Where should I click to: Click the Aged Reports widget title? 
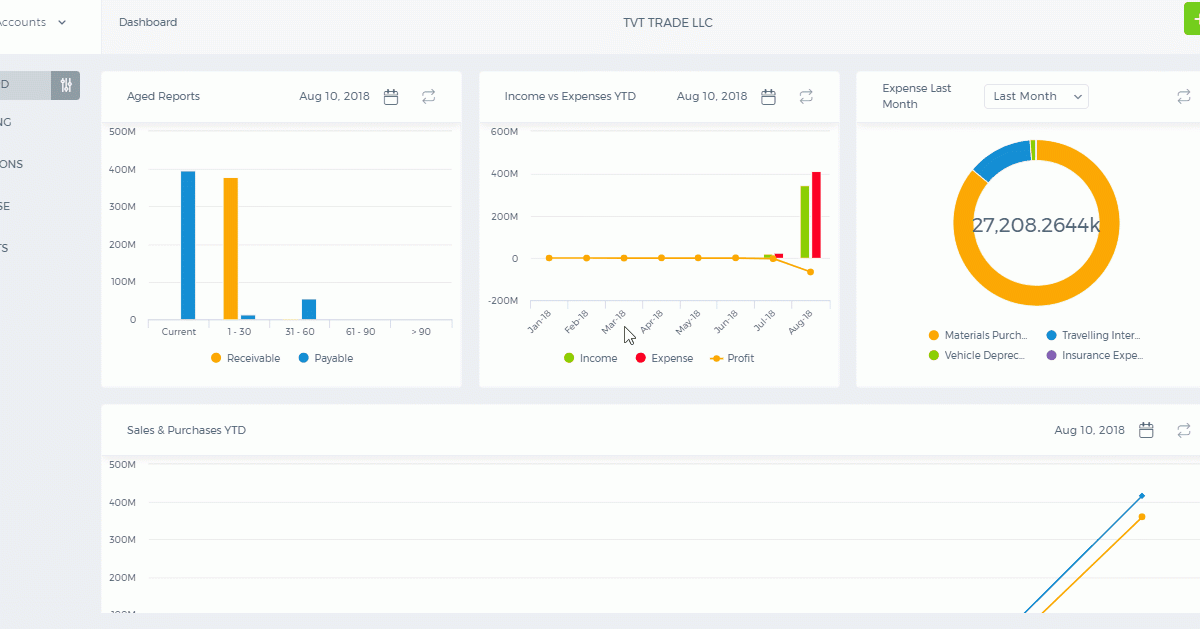coord(163,97)
